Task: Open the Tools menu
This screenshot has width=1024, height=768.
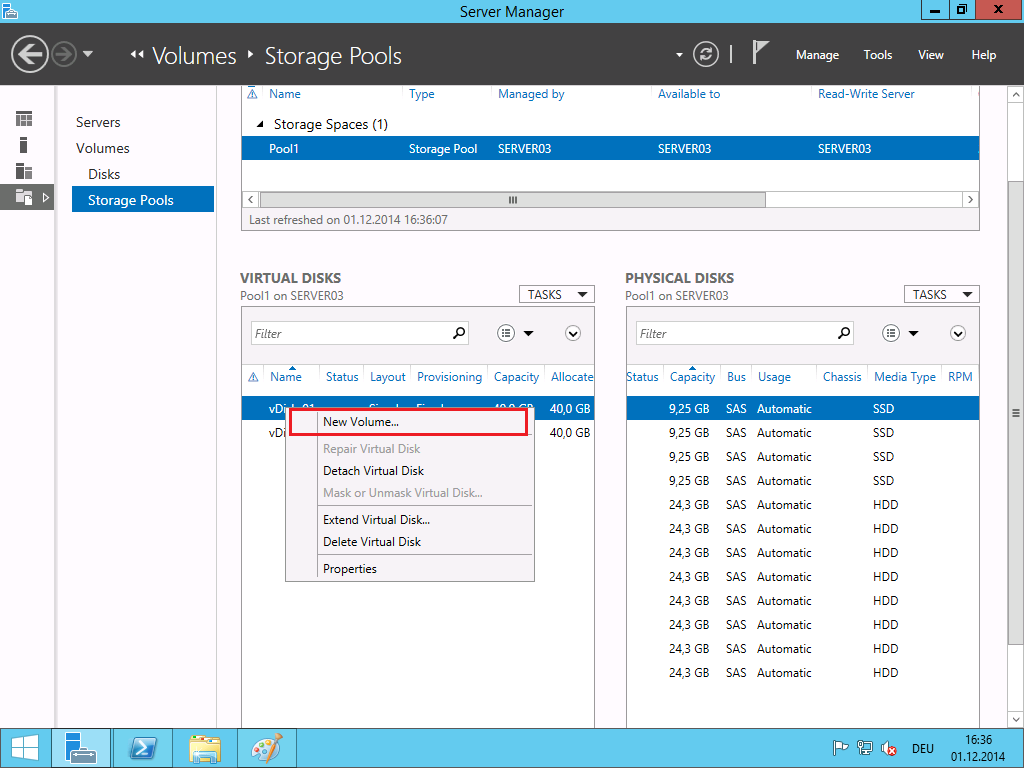Action: [x=878, y=55]
